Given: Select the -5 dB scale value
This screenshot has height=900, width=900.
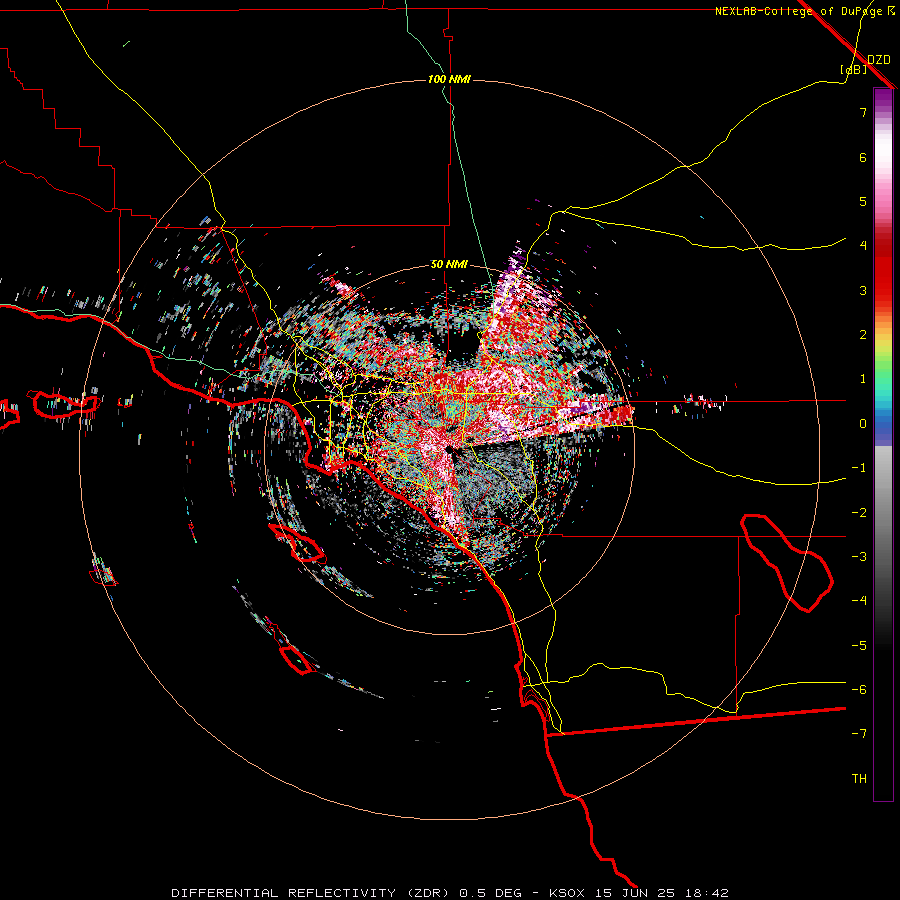Looking at the screenshot, I should coord(859,646).
